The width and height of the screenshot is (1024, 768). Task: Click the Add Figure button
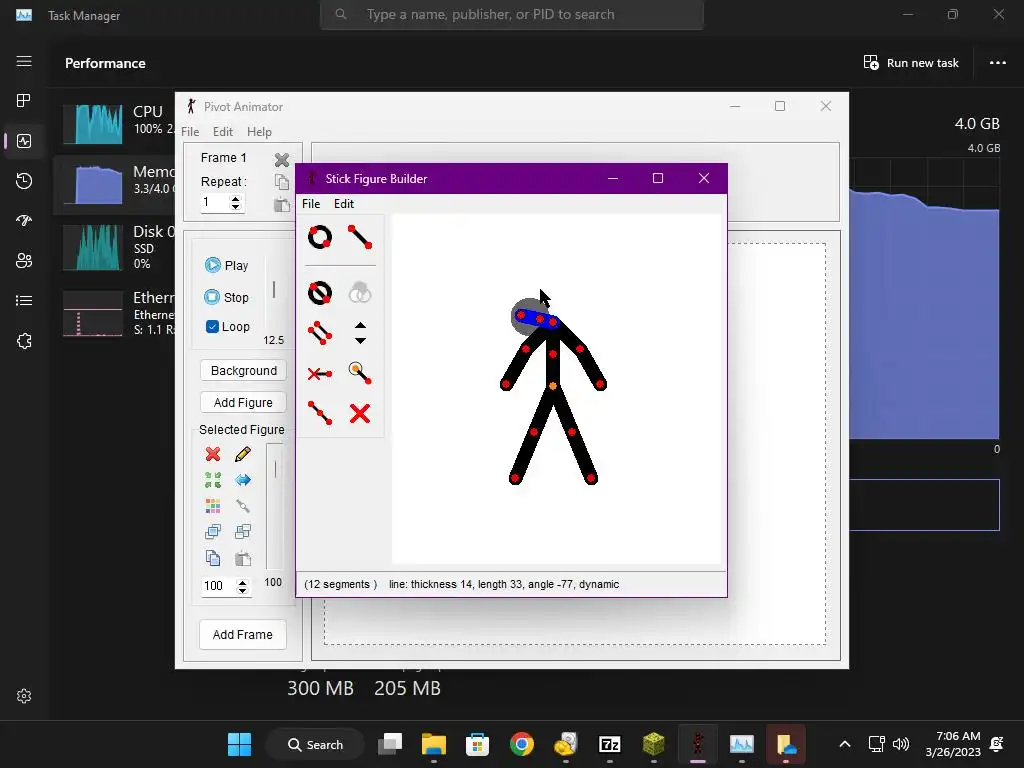tap(244, 402)
